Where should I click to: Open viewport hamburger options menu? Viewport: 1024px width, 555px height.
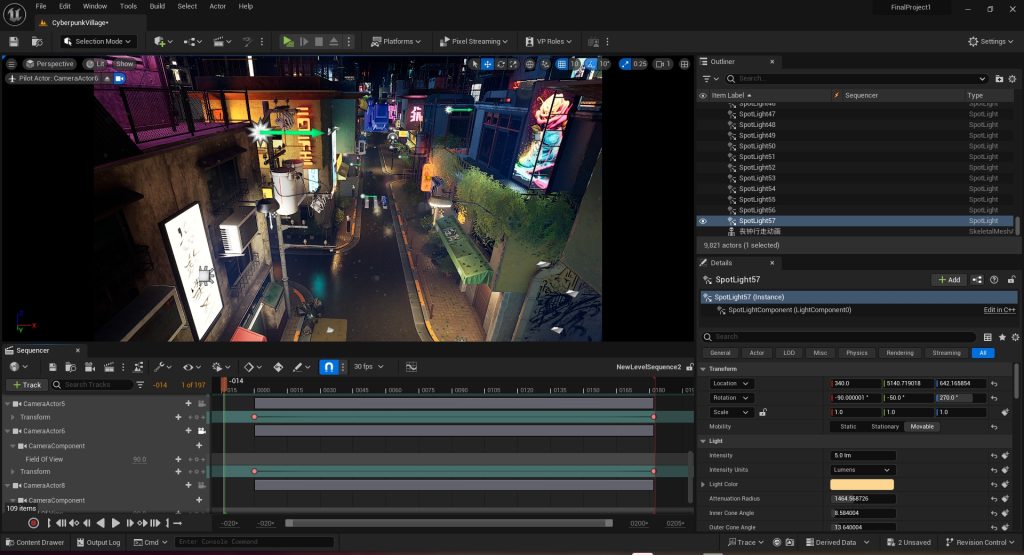coord(11,64)
